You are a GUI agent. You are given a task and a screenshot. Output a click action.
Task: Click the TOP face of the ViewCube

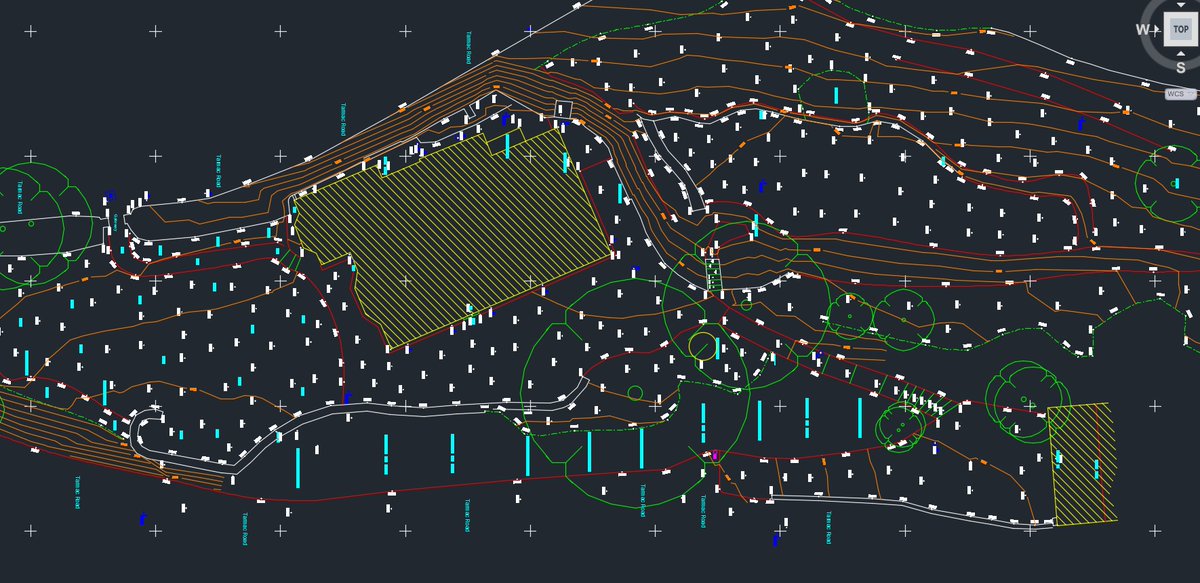[x=1180, y=29]
